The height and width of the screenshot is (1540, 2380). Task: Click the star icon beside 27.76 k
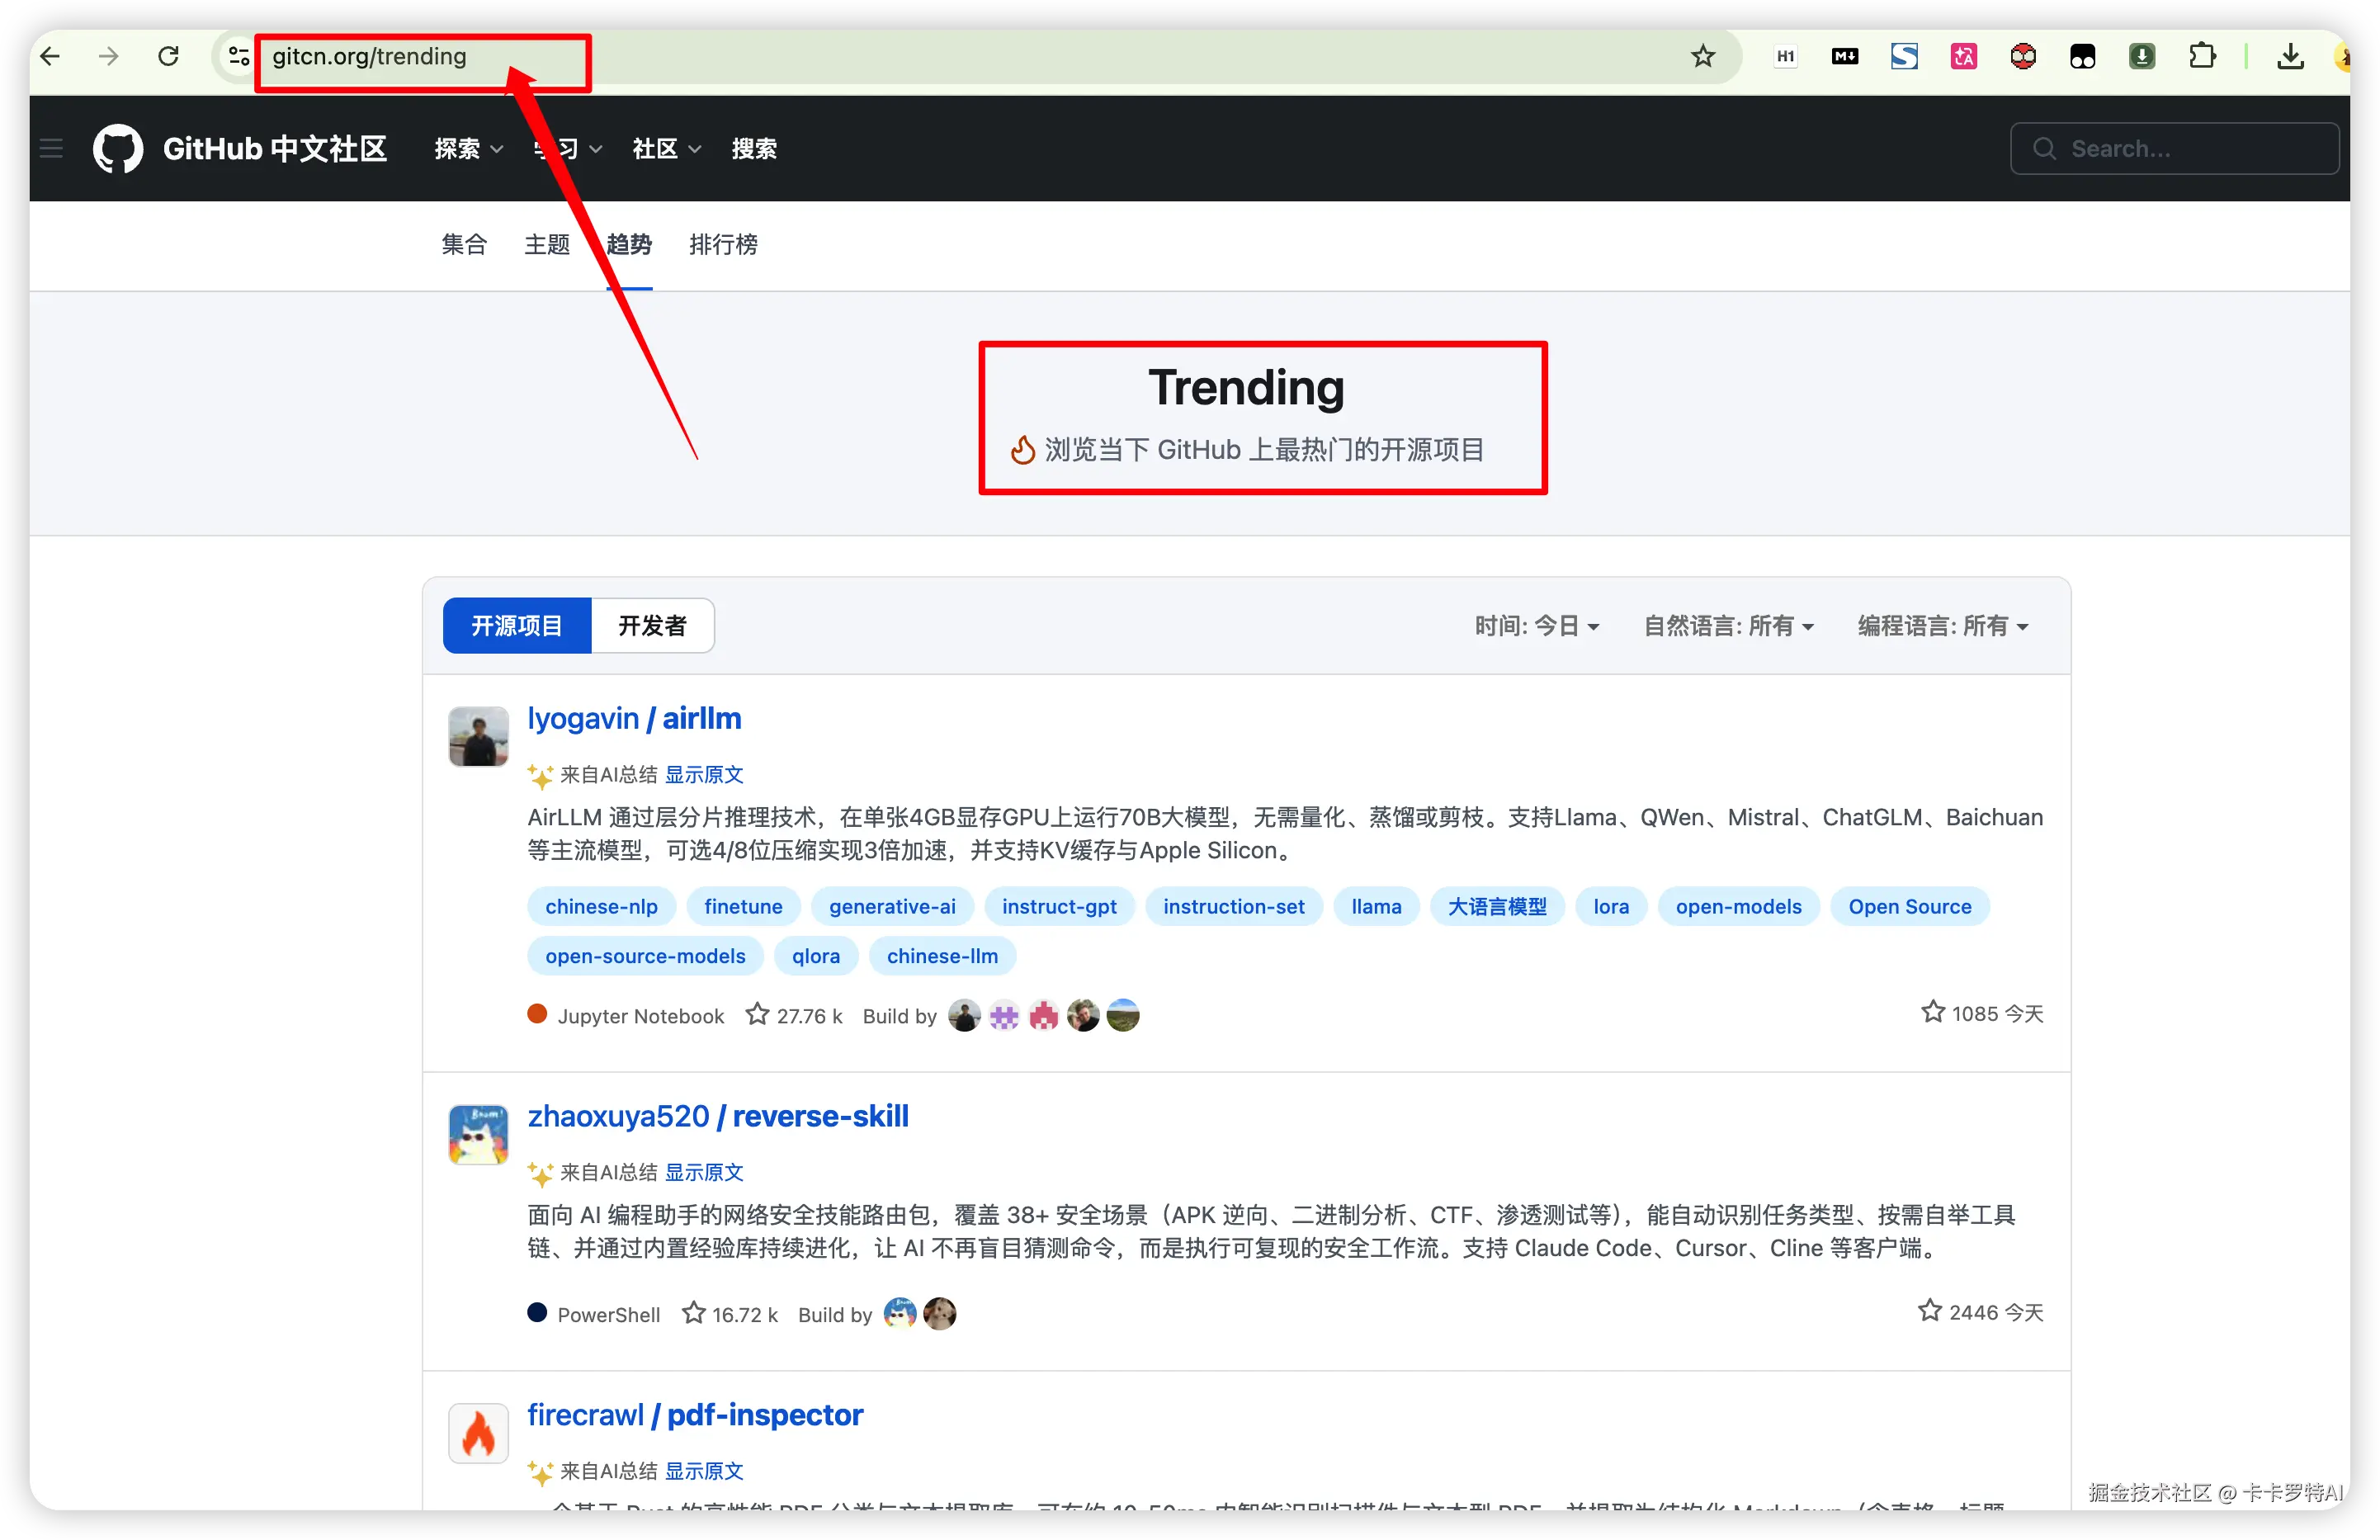(757, 1015)
